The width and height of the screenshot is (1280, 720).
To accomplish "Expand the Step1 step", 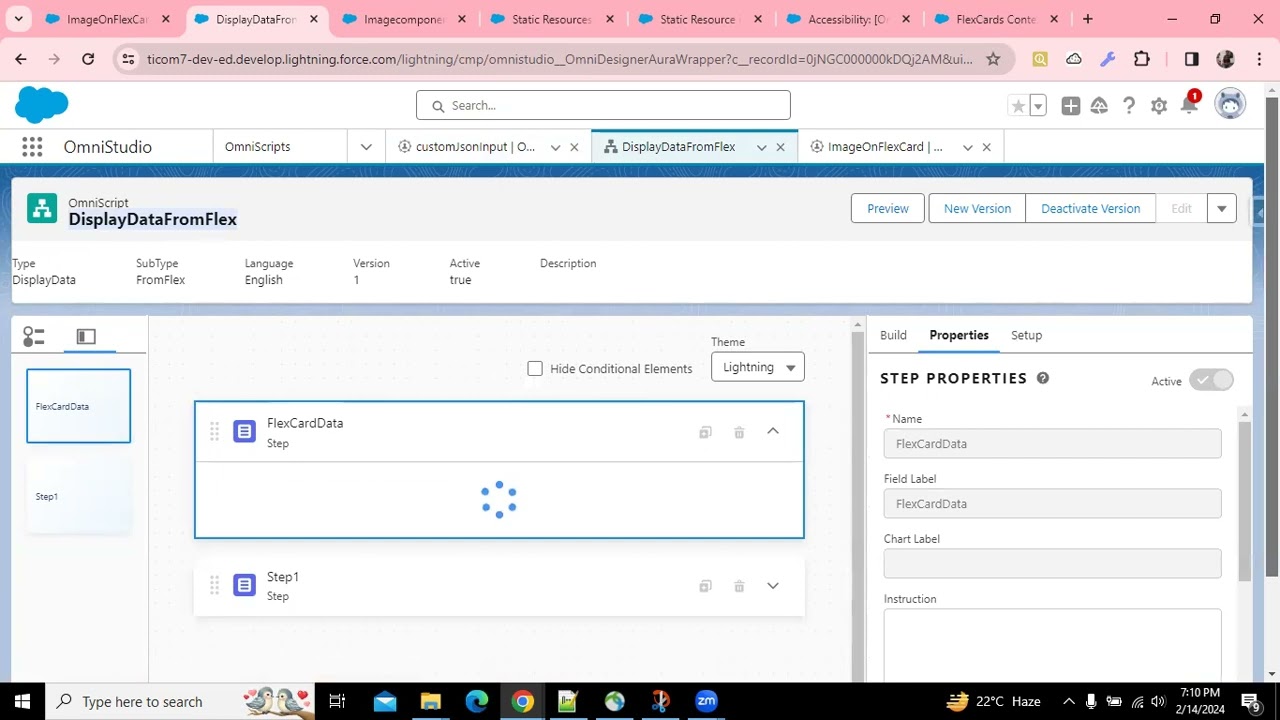I will [x=773, y=586].
